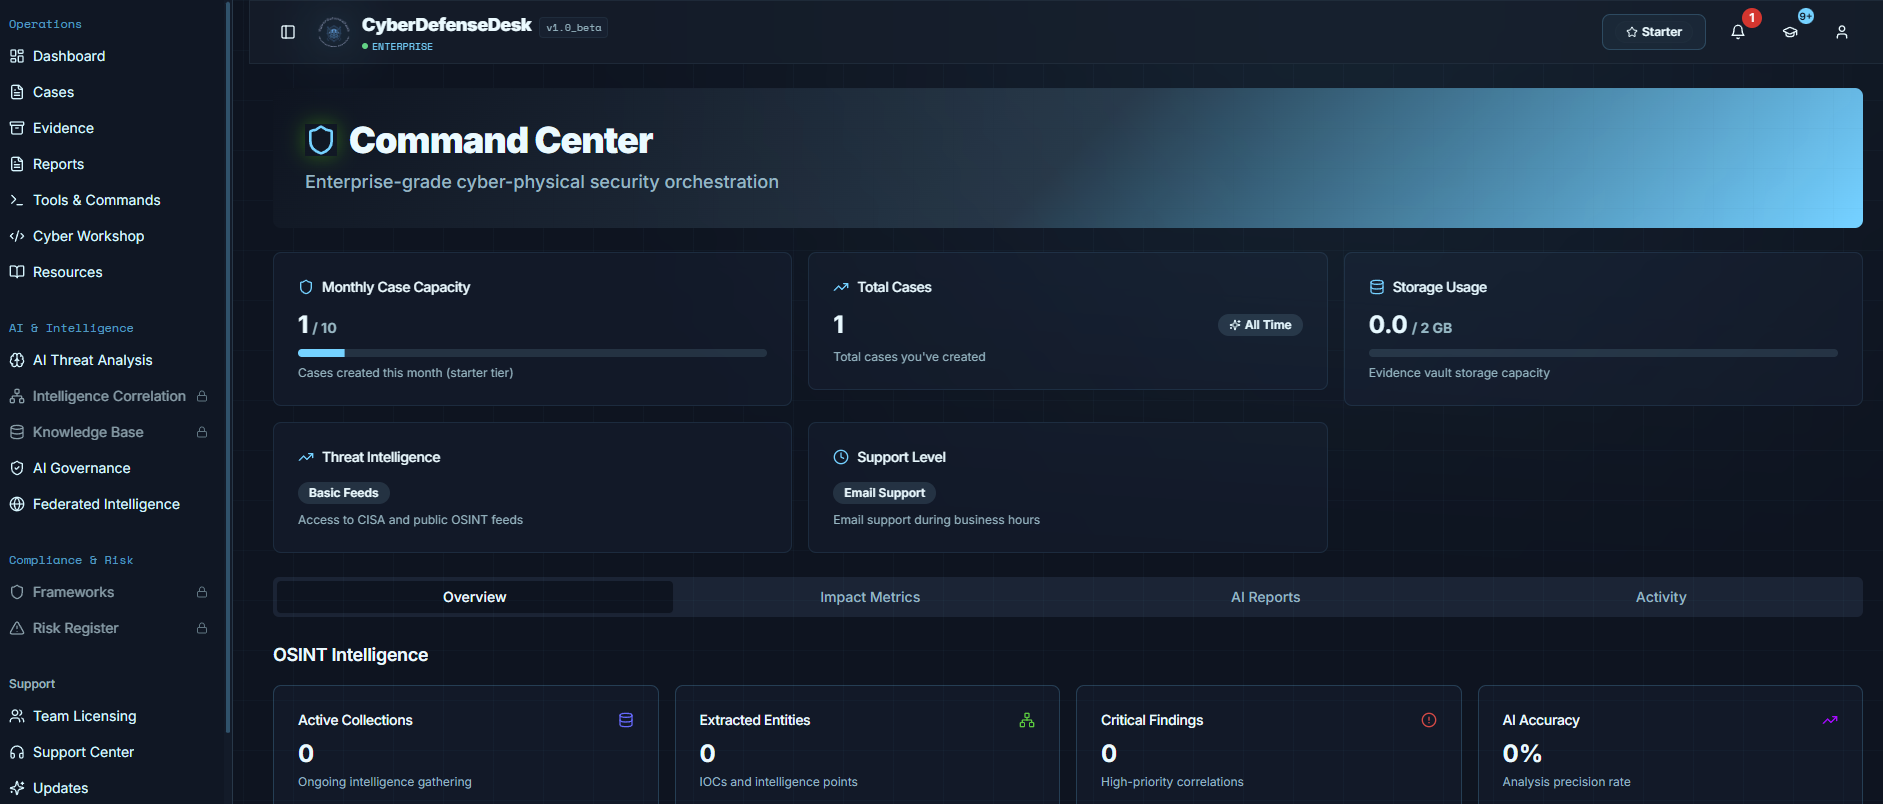Click the Active Collections database icon

(x=626, y=720)
